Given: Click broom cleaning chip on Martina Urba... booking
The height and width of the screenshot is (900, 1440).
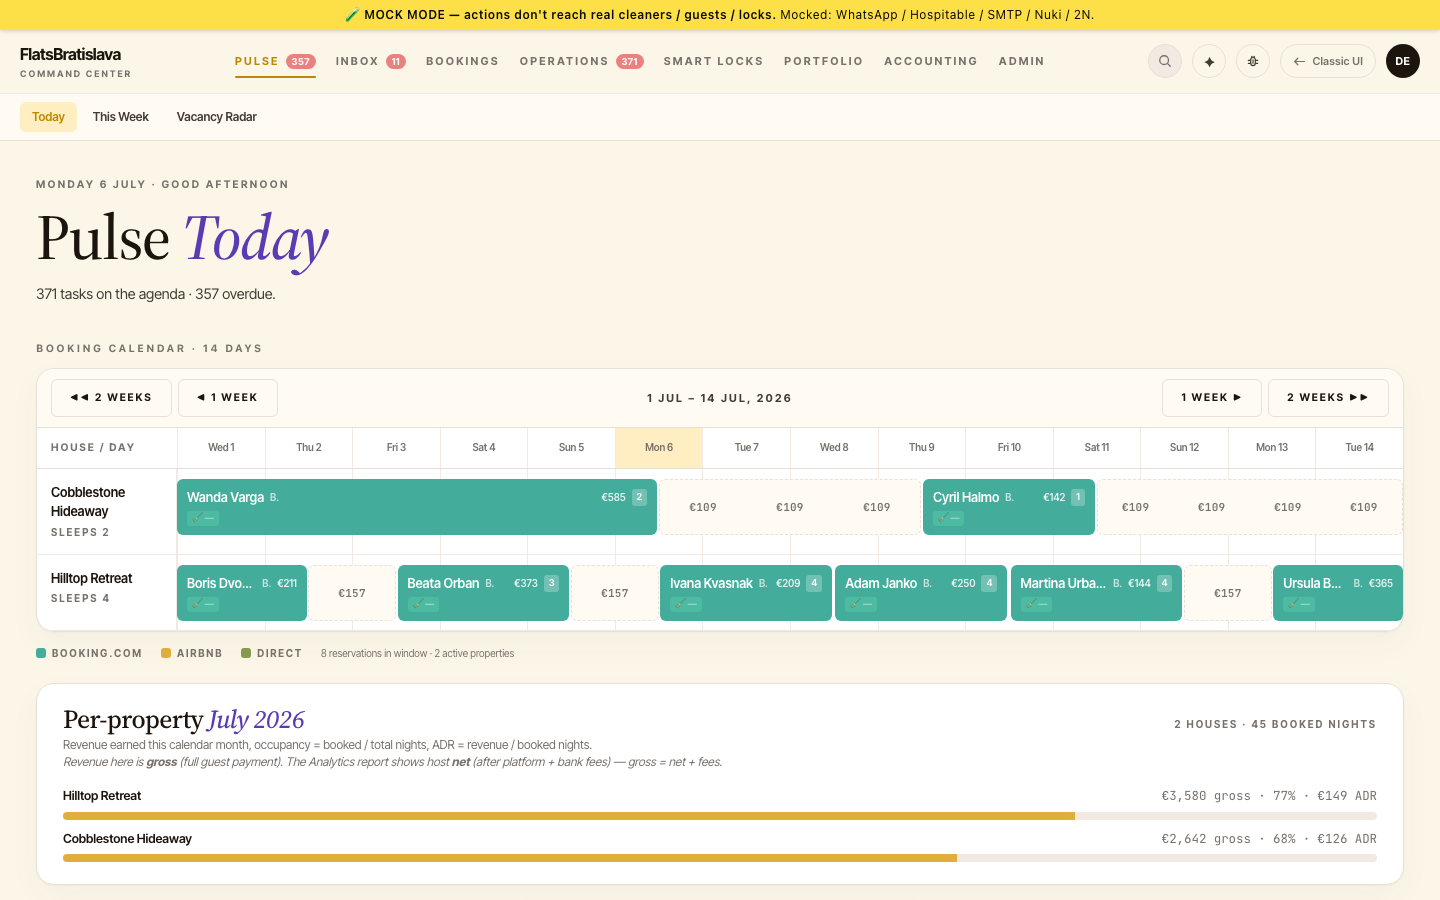Looking at the screenshot, I should [1036, 604].
